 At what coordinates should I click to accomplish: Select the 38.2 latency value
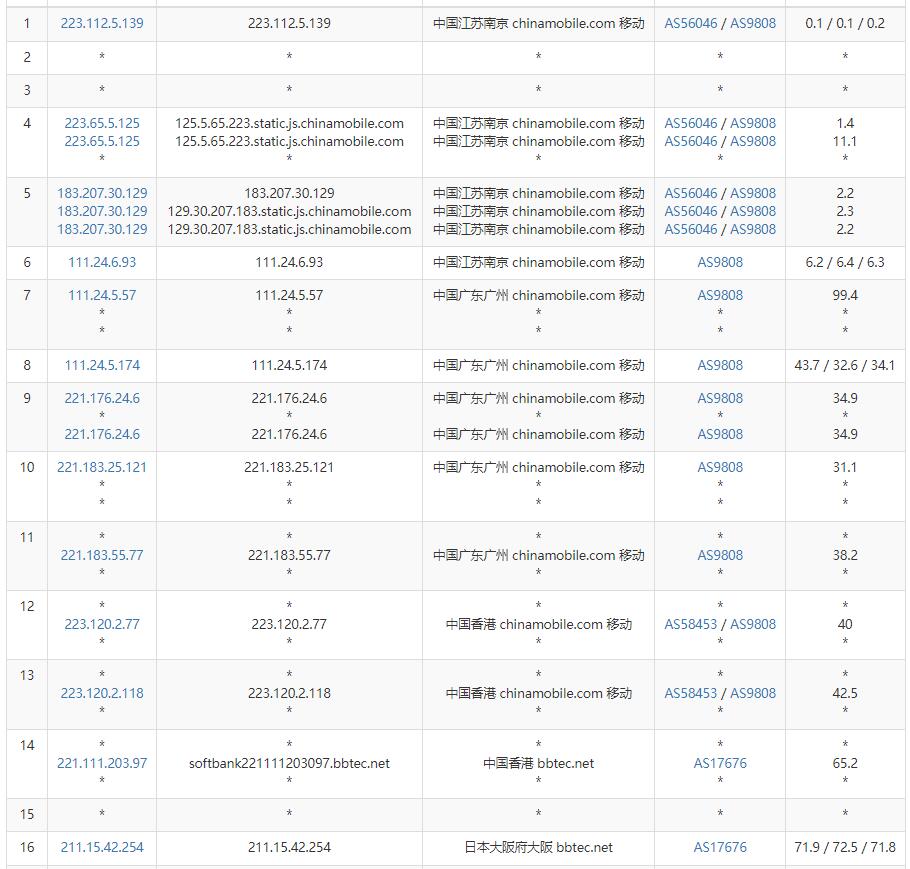point(844,555)
